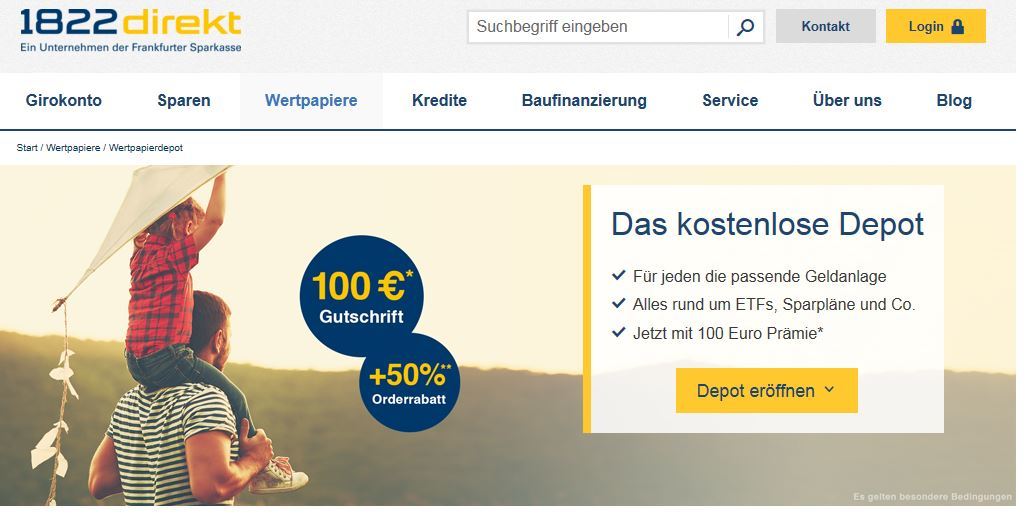Open the Blog navigation item

click(x=954, y=100)
